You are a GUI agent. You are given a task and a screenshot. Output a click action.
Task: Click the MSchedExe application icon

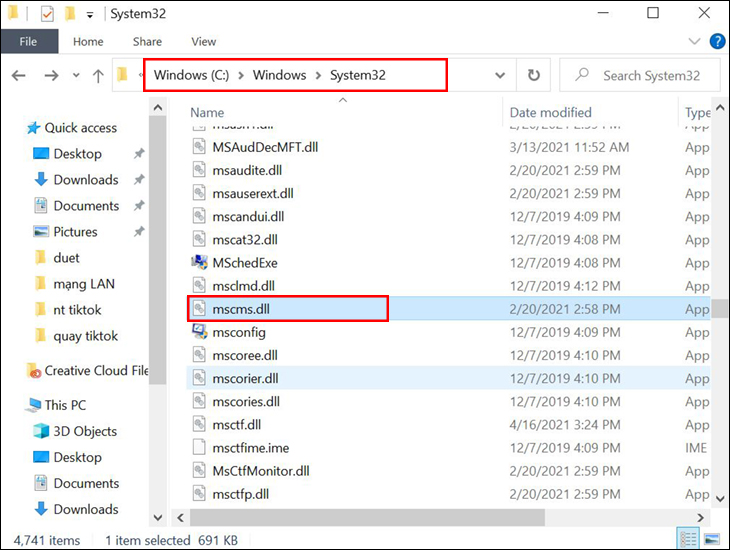199,263
